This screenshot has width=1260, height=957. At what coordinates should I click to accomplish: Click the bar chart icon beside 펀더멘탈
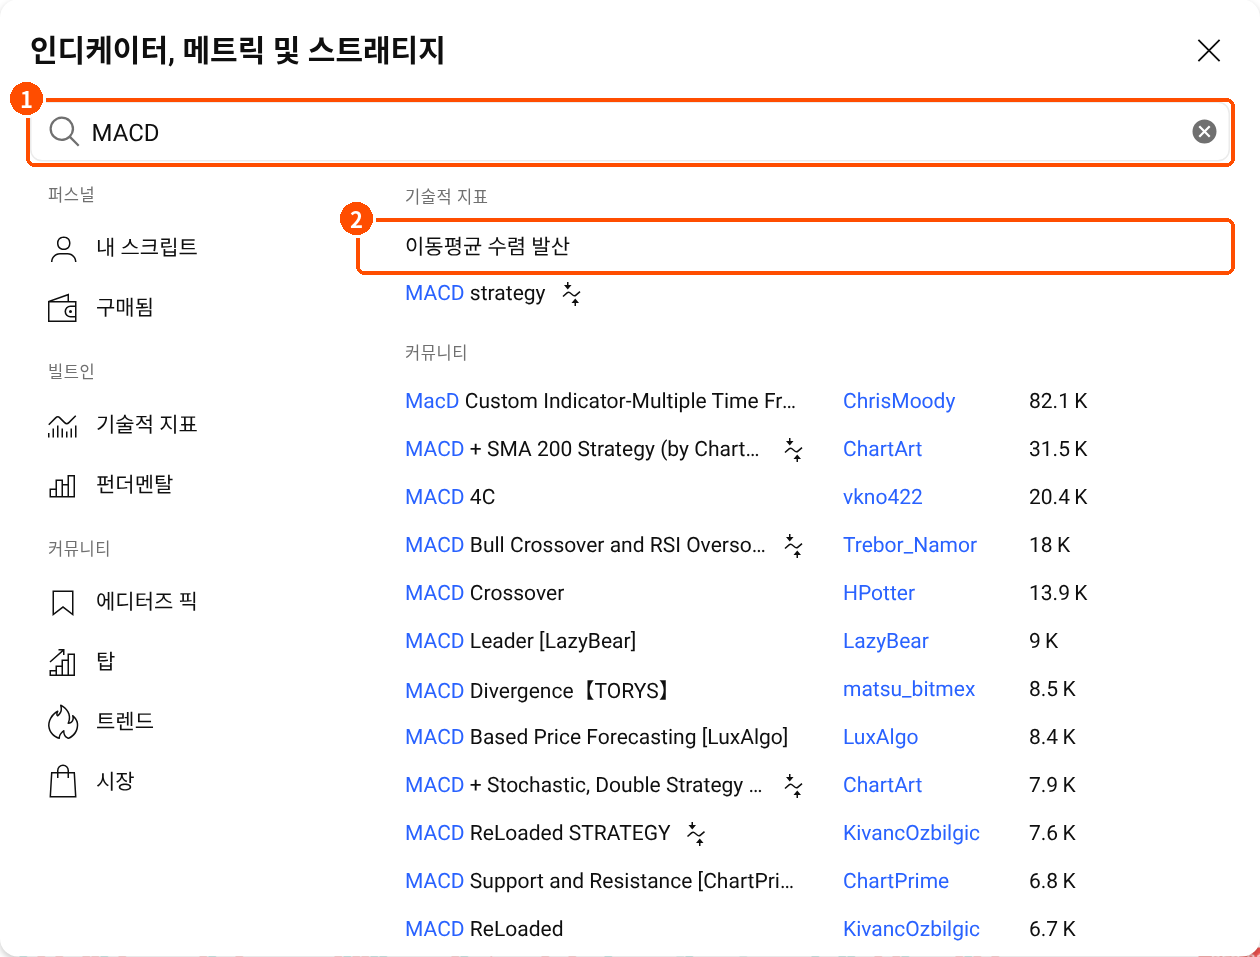point(63,486)
